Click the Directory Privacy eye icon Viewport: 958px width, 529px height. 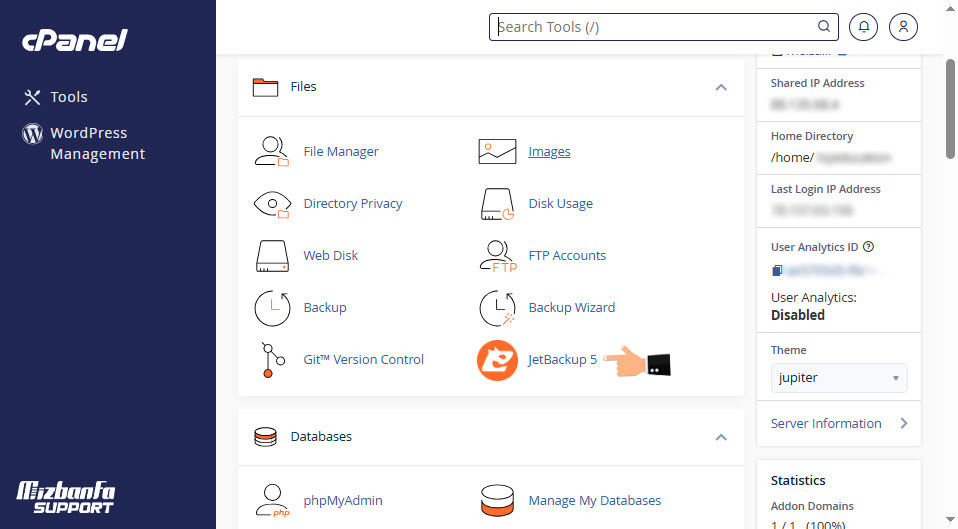(x=271, y=204)
